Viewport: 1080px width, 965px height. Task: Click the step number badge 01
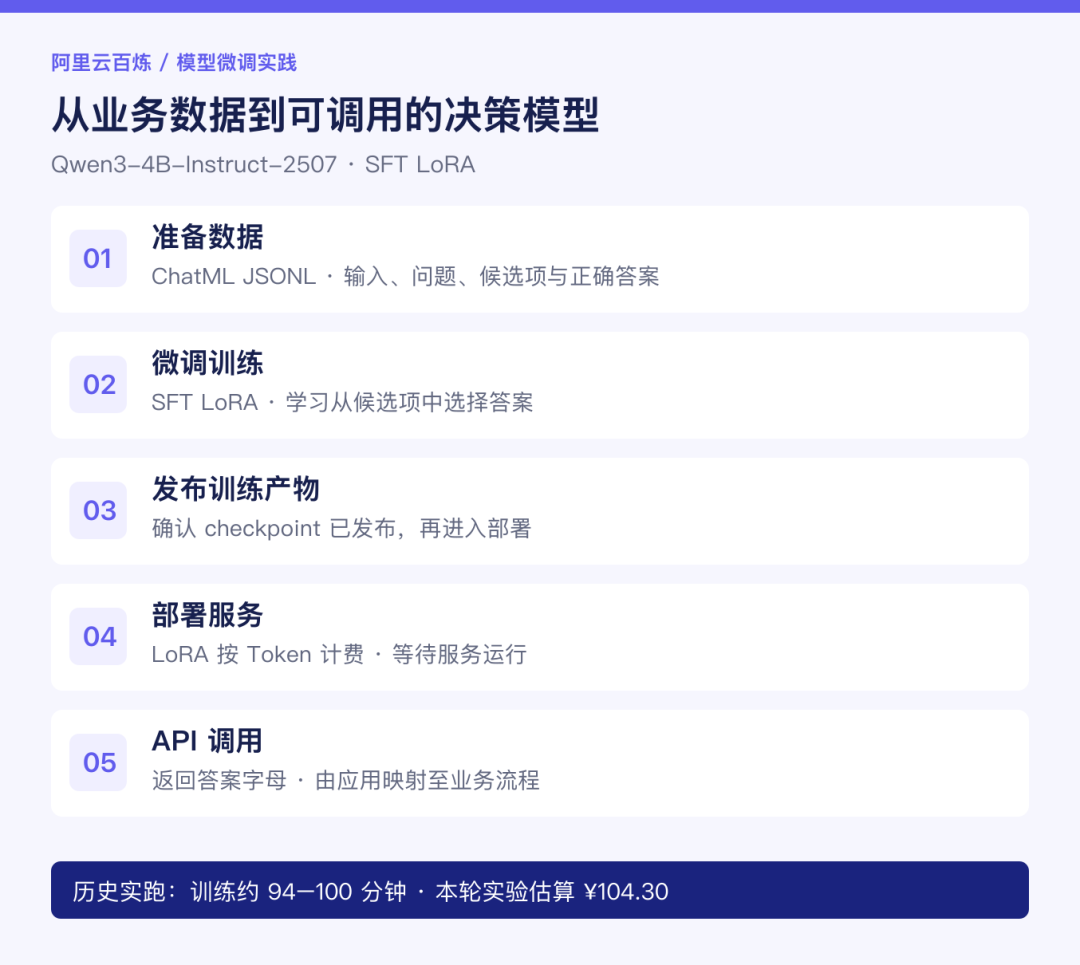98,258
